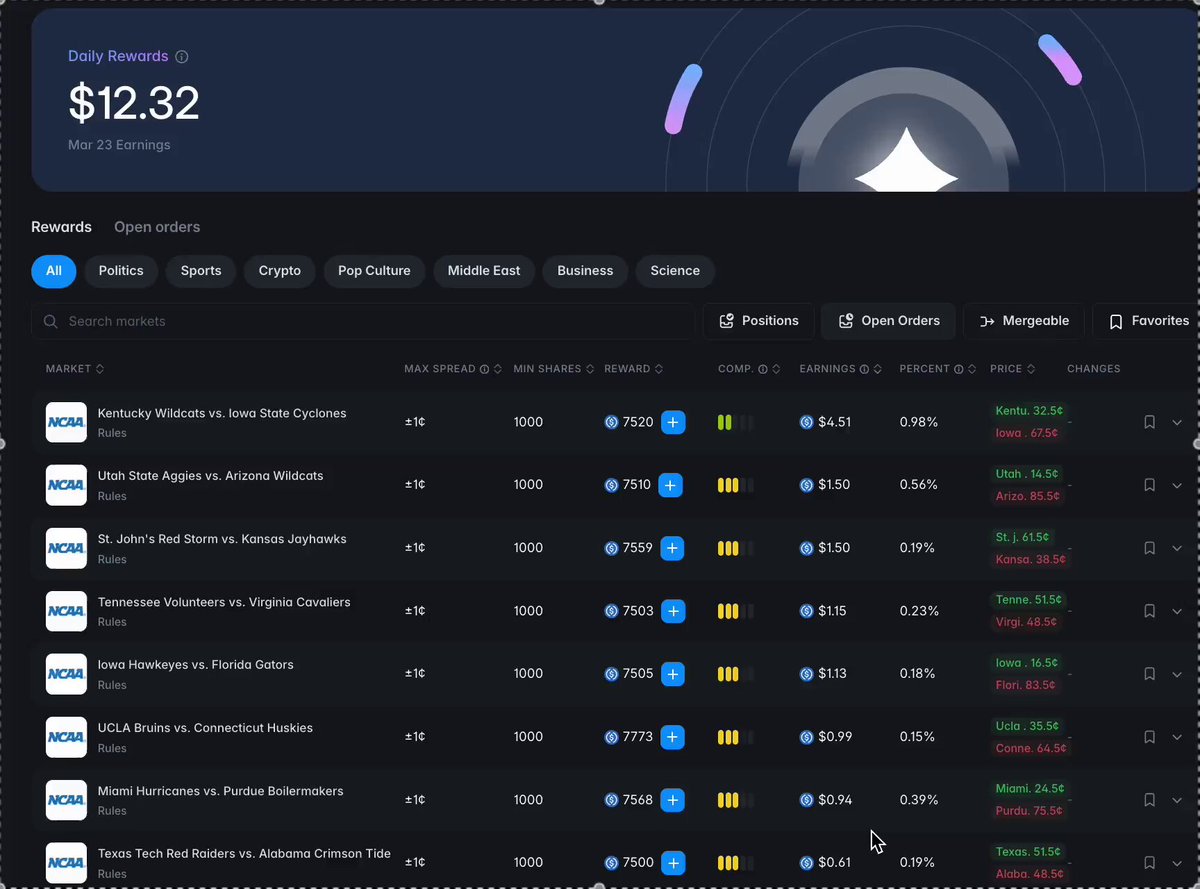The height and width of the screenshot is (889, 1200).
Task: Select the Crypto category filter
Action: point(280,271)
